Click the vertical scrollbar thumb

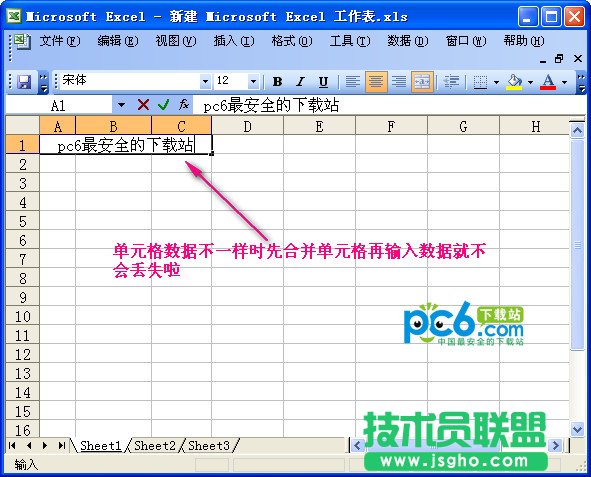pos(577,245)
